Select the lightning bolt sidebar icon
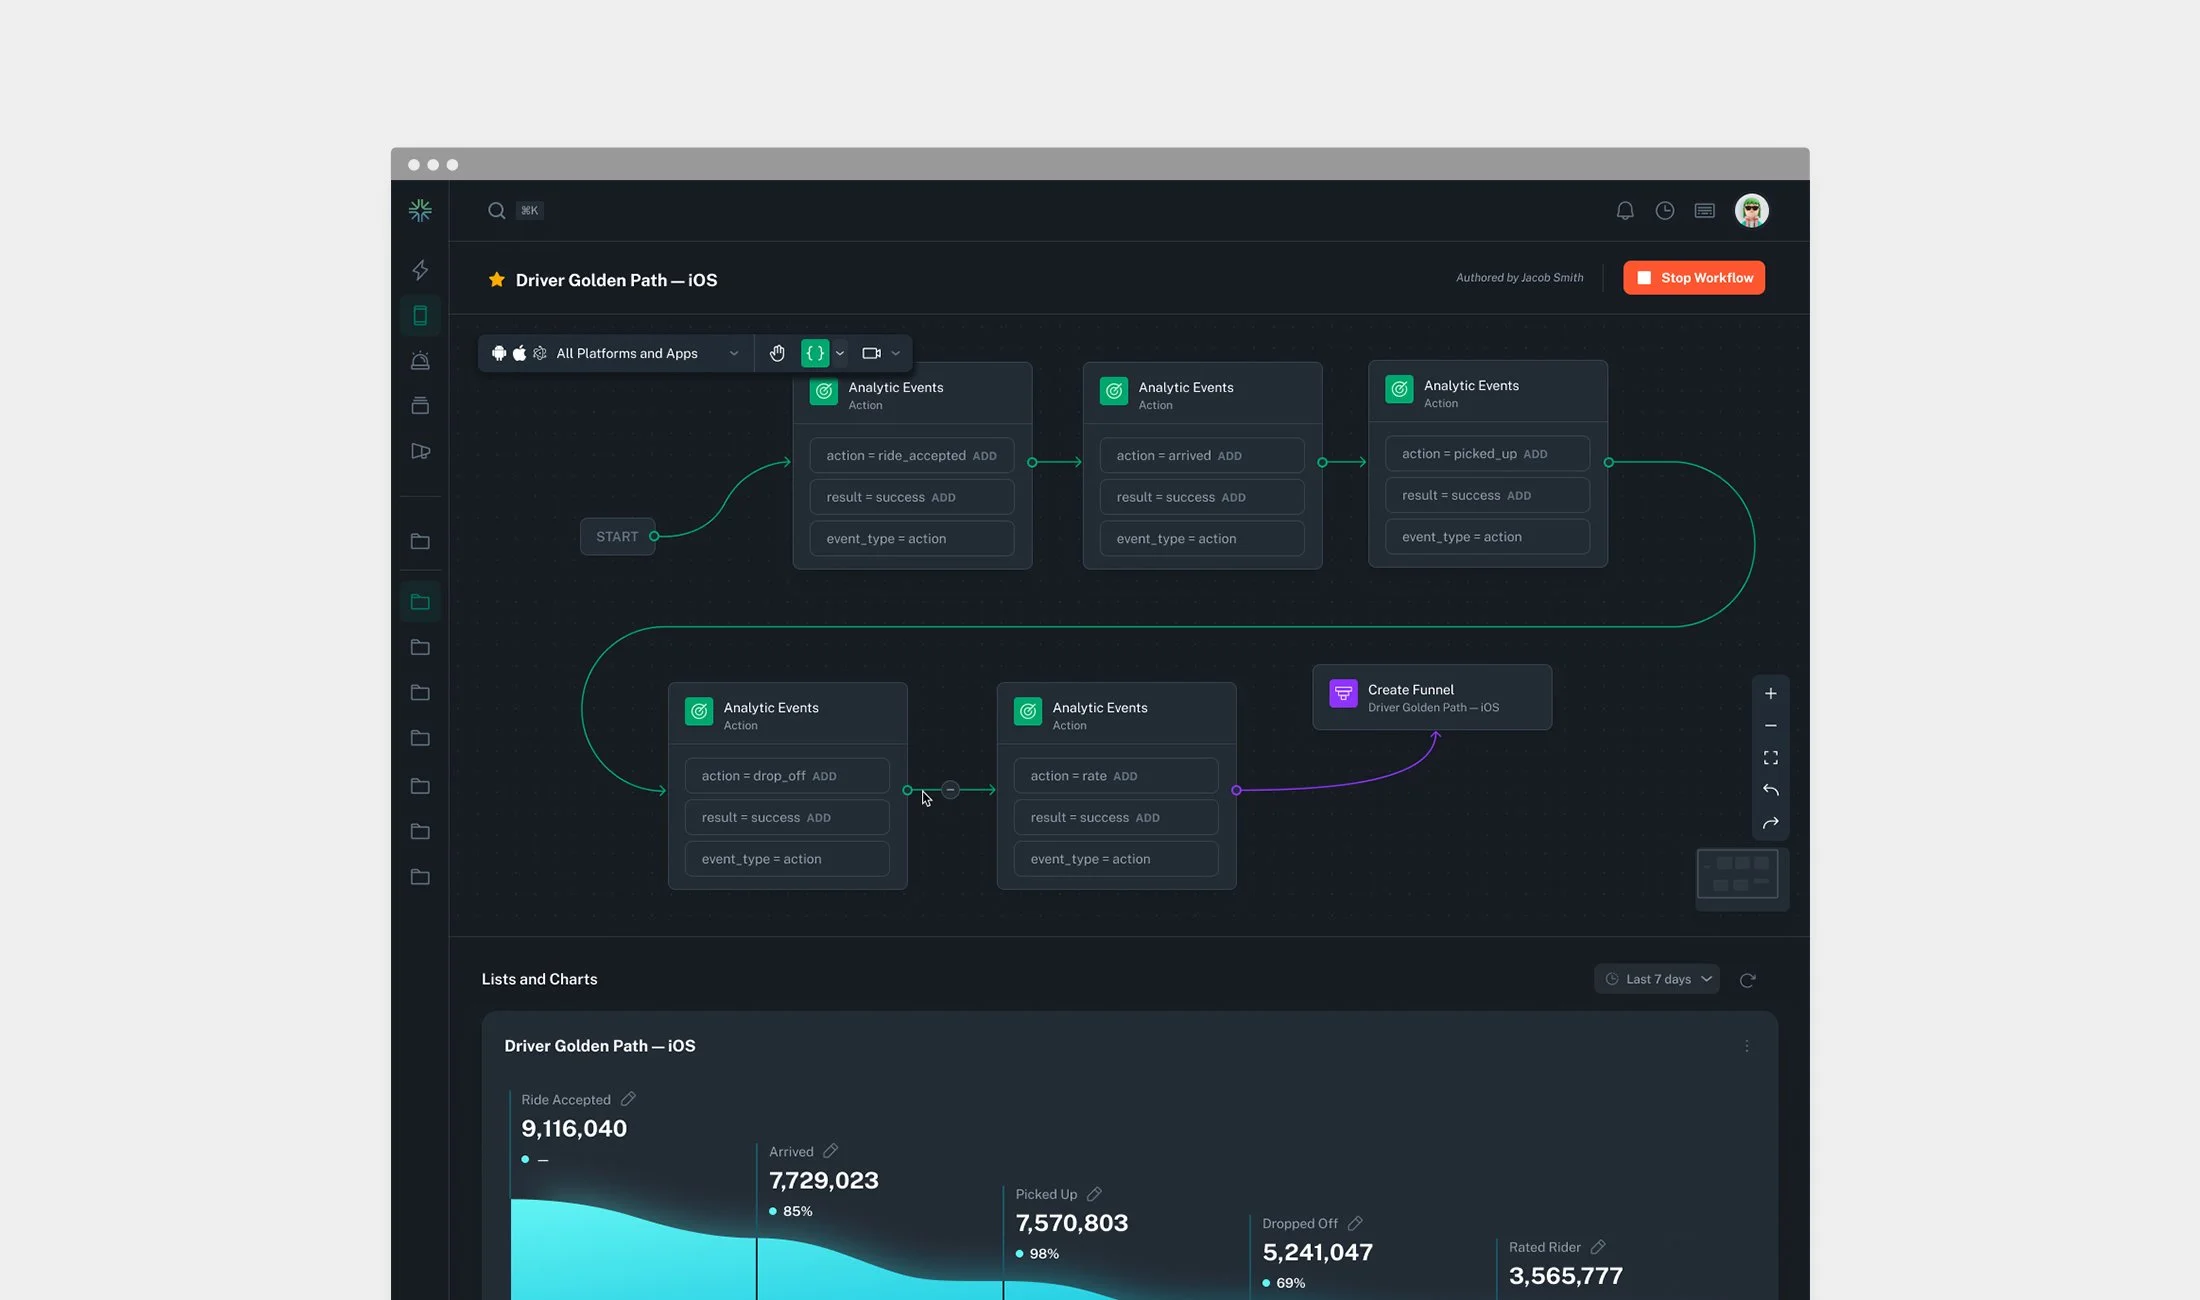 [420, 270]
